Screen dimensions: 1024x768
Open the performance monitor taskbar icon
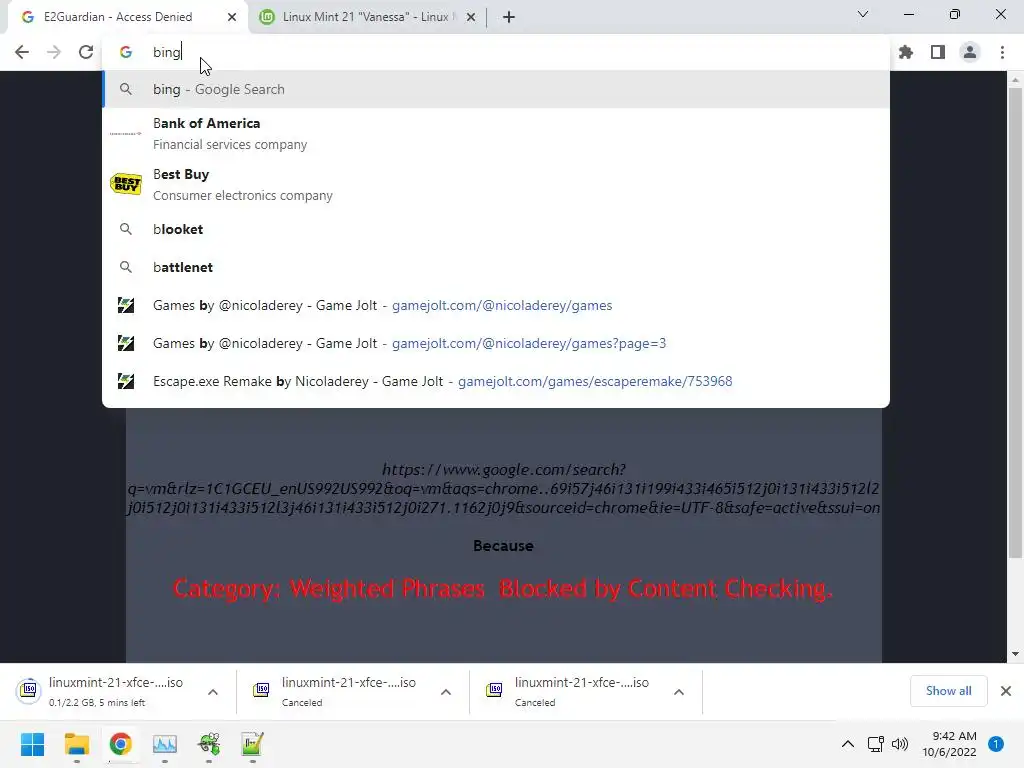165,744
